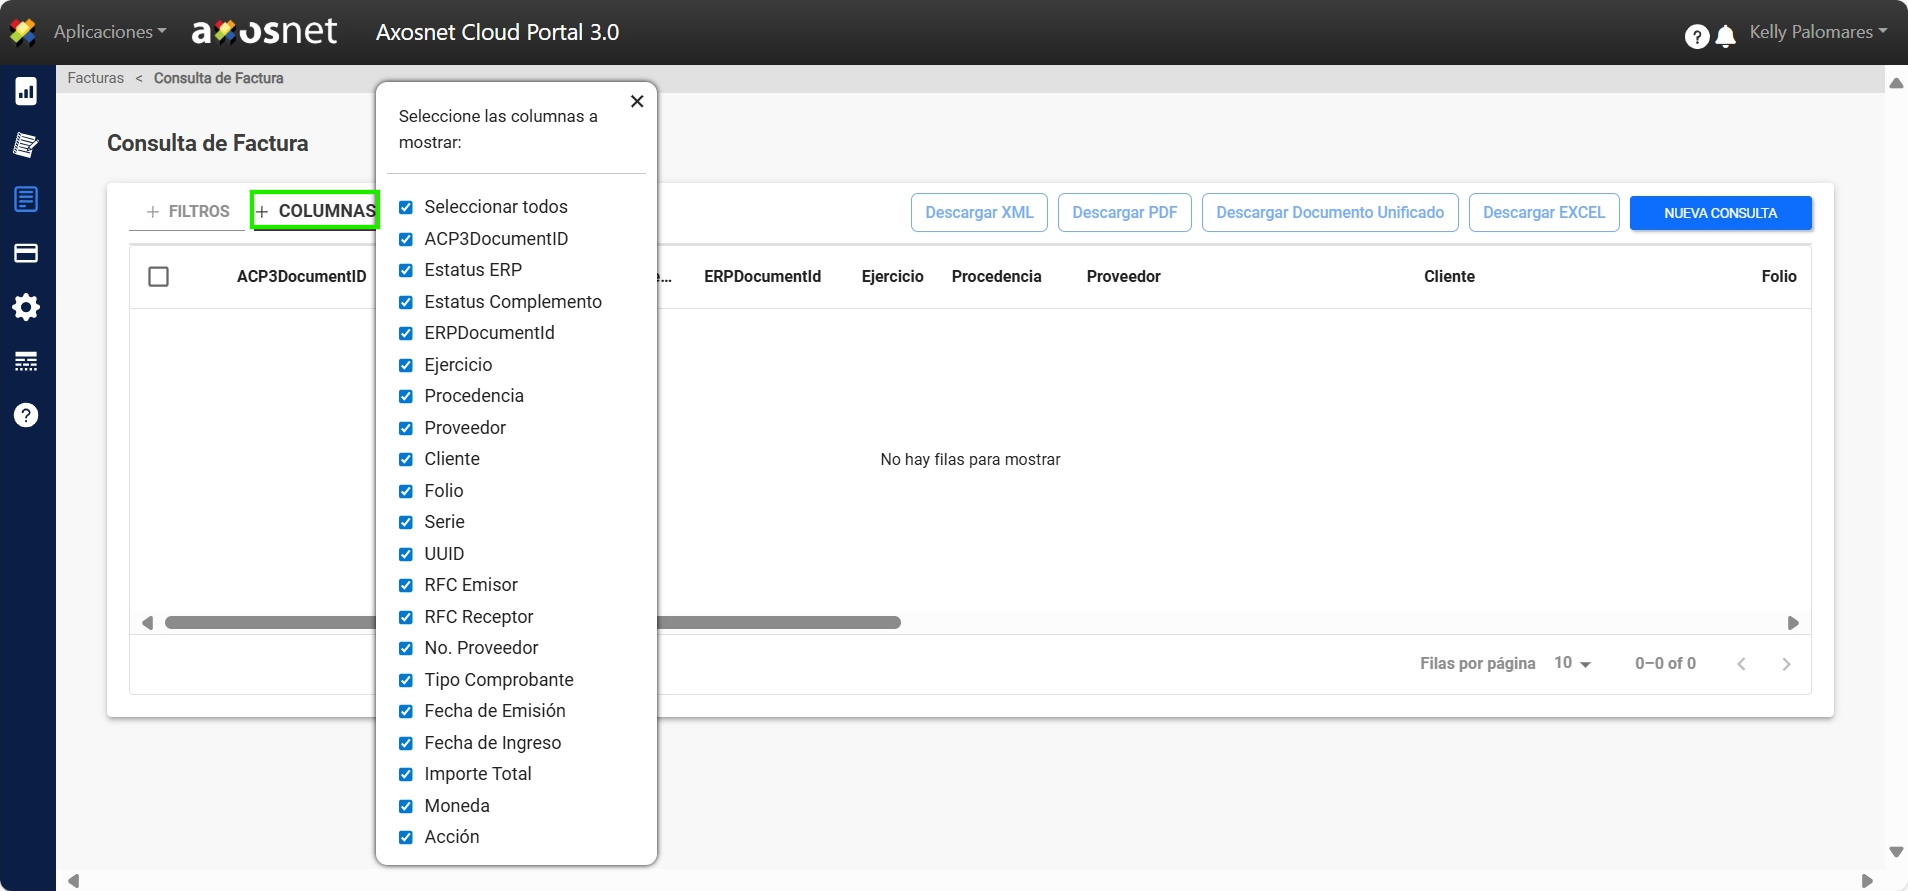This screenshot has height=891, width=1908.
Task: Click the credit card payments sidebar icon
Action: coord(26,253)
